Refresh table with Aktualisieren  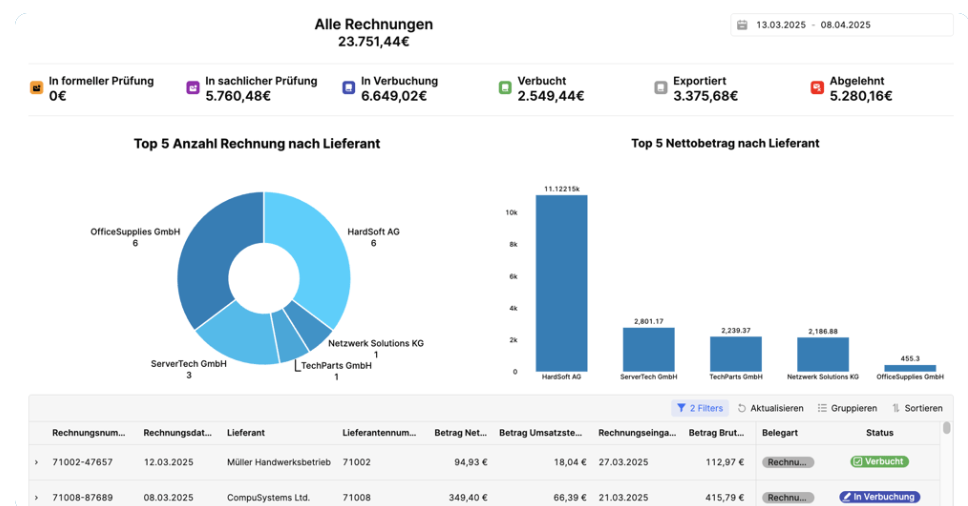[770, 408]
